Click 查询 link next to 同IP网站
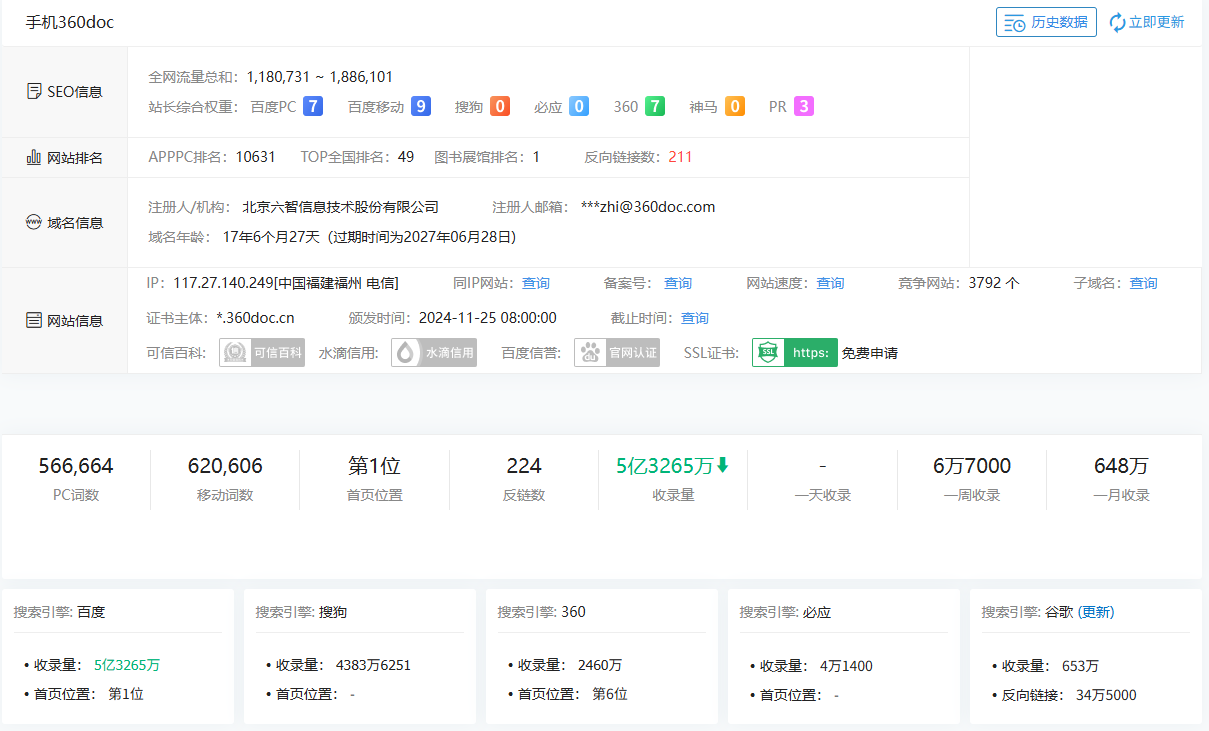The image size is (1209, 731). [536, 283]
